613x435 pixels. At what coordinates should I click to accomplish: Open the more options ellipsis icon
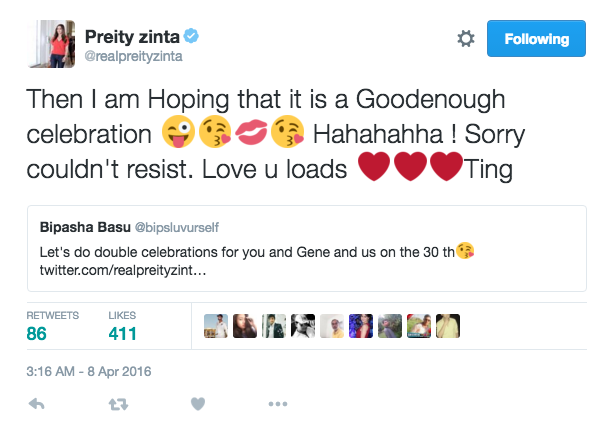click(x=277, y=404)
